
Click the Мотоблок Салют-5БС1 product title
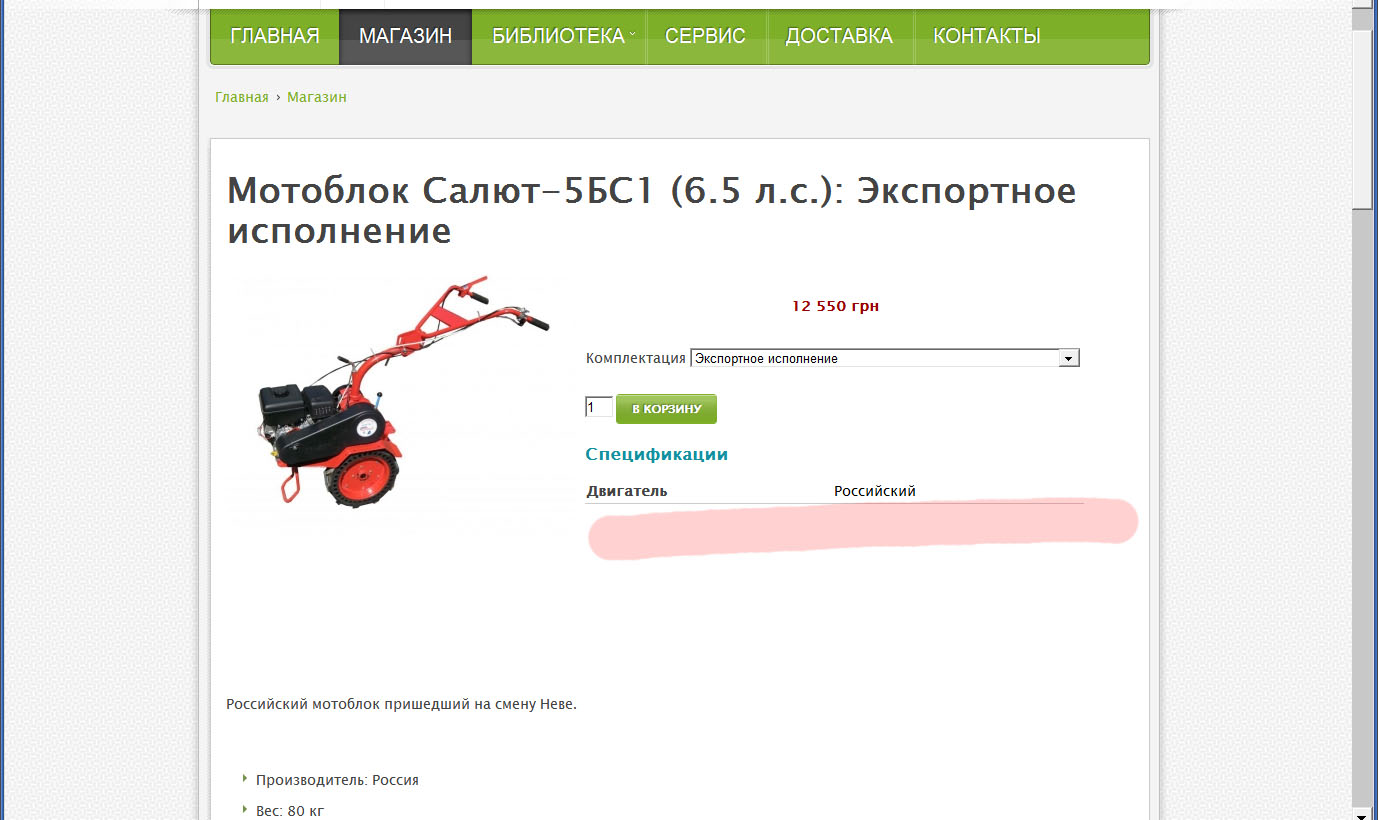[652, 210]
